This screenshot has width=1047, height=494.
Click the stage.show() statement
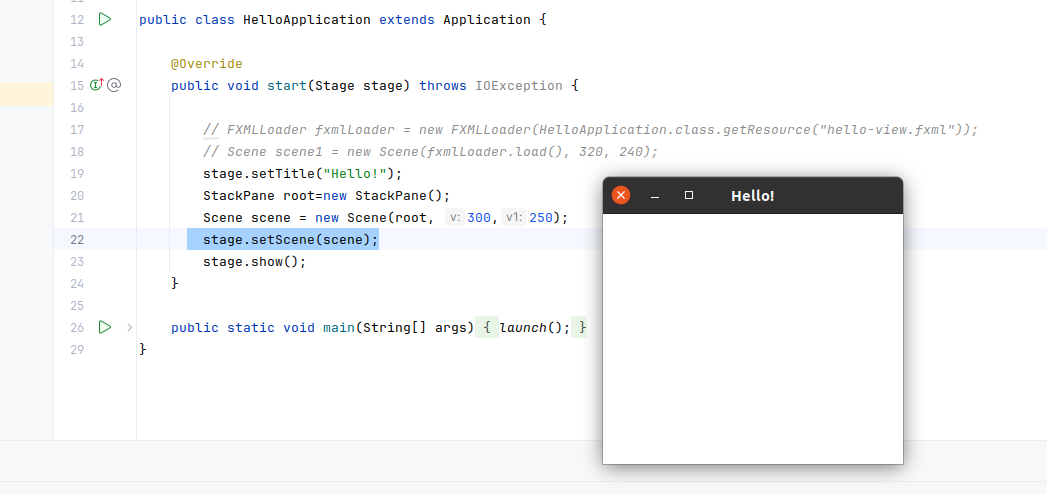254,262
